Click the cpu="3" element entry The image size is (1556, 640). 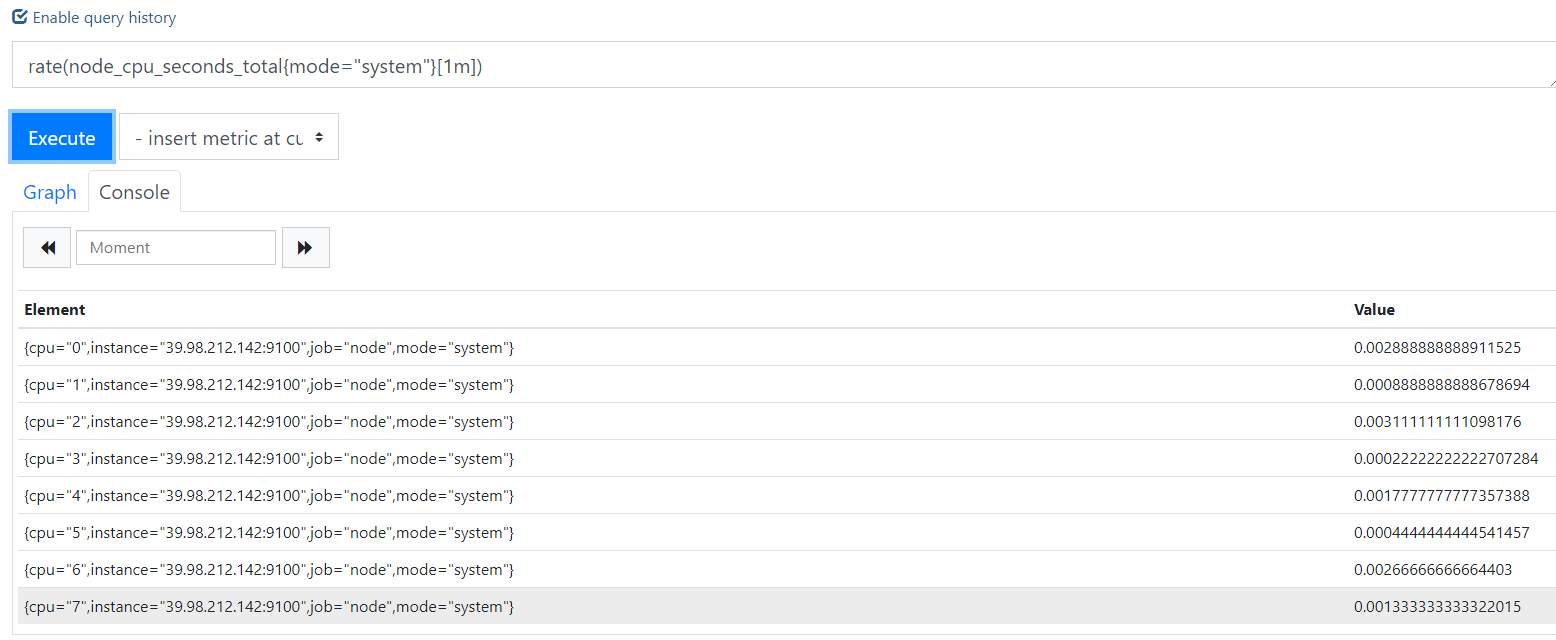click(269, 459)
